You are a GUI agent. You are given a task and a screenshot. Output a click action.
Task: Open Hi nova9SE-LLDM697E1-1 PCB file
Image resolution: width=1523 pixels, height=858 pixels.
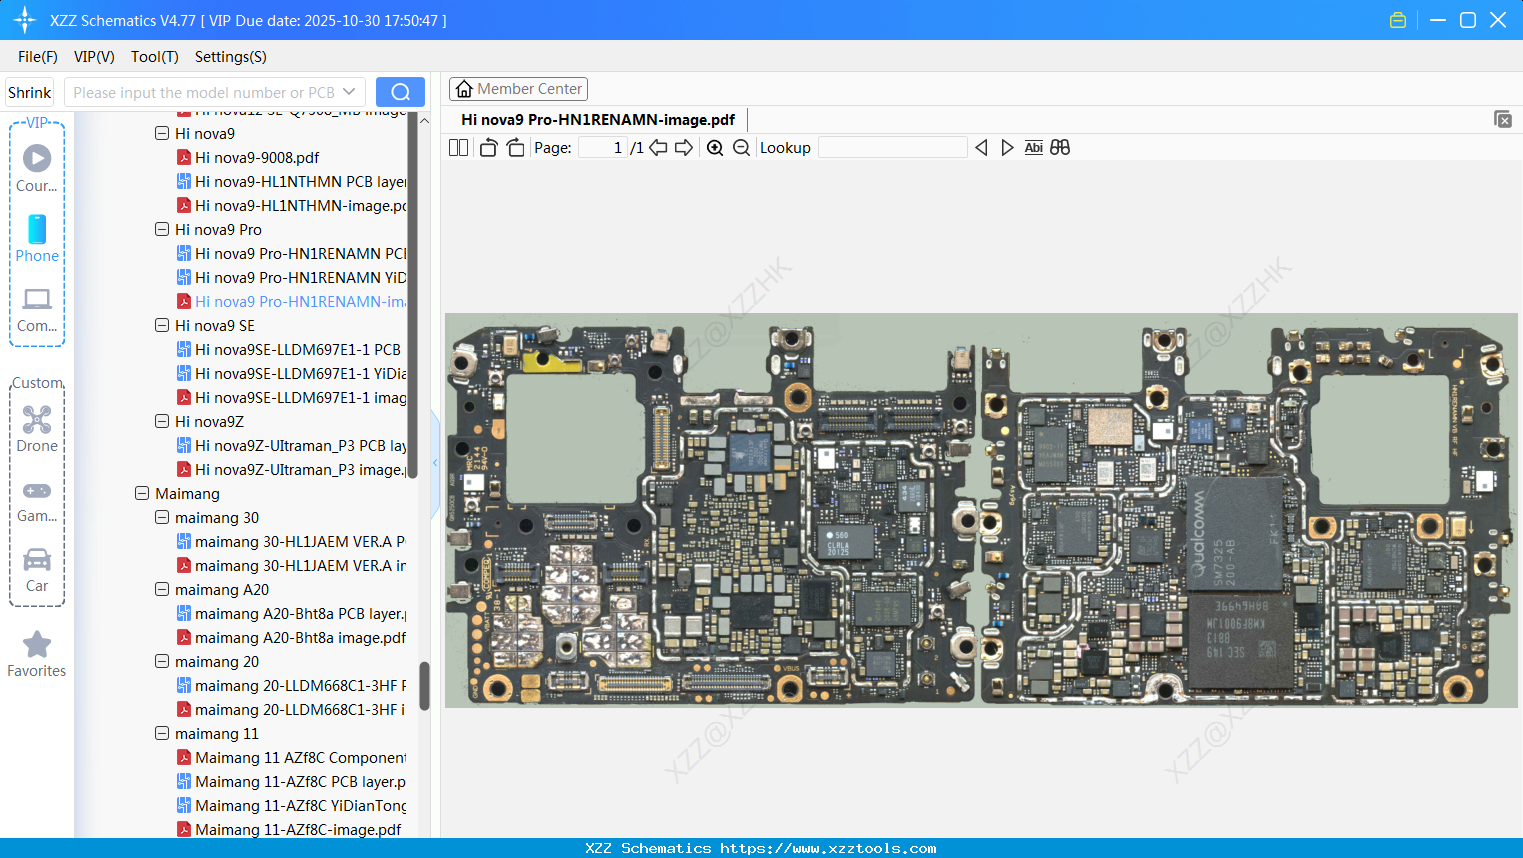tap(289, 349)
